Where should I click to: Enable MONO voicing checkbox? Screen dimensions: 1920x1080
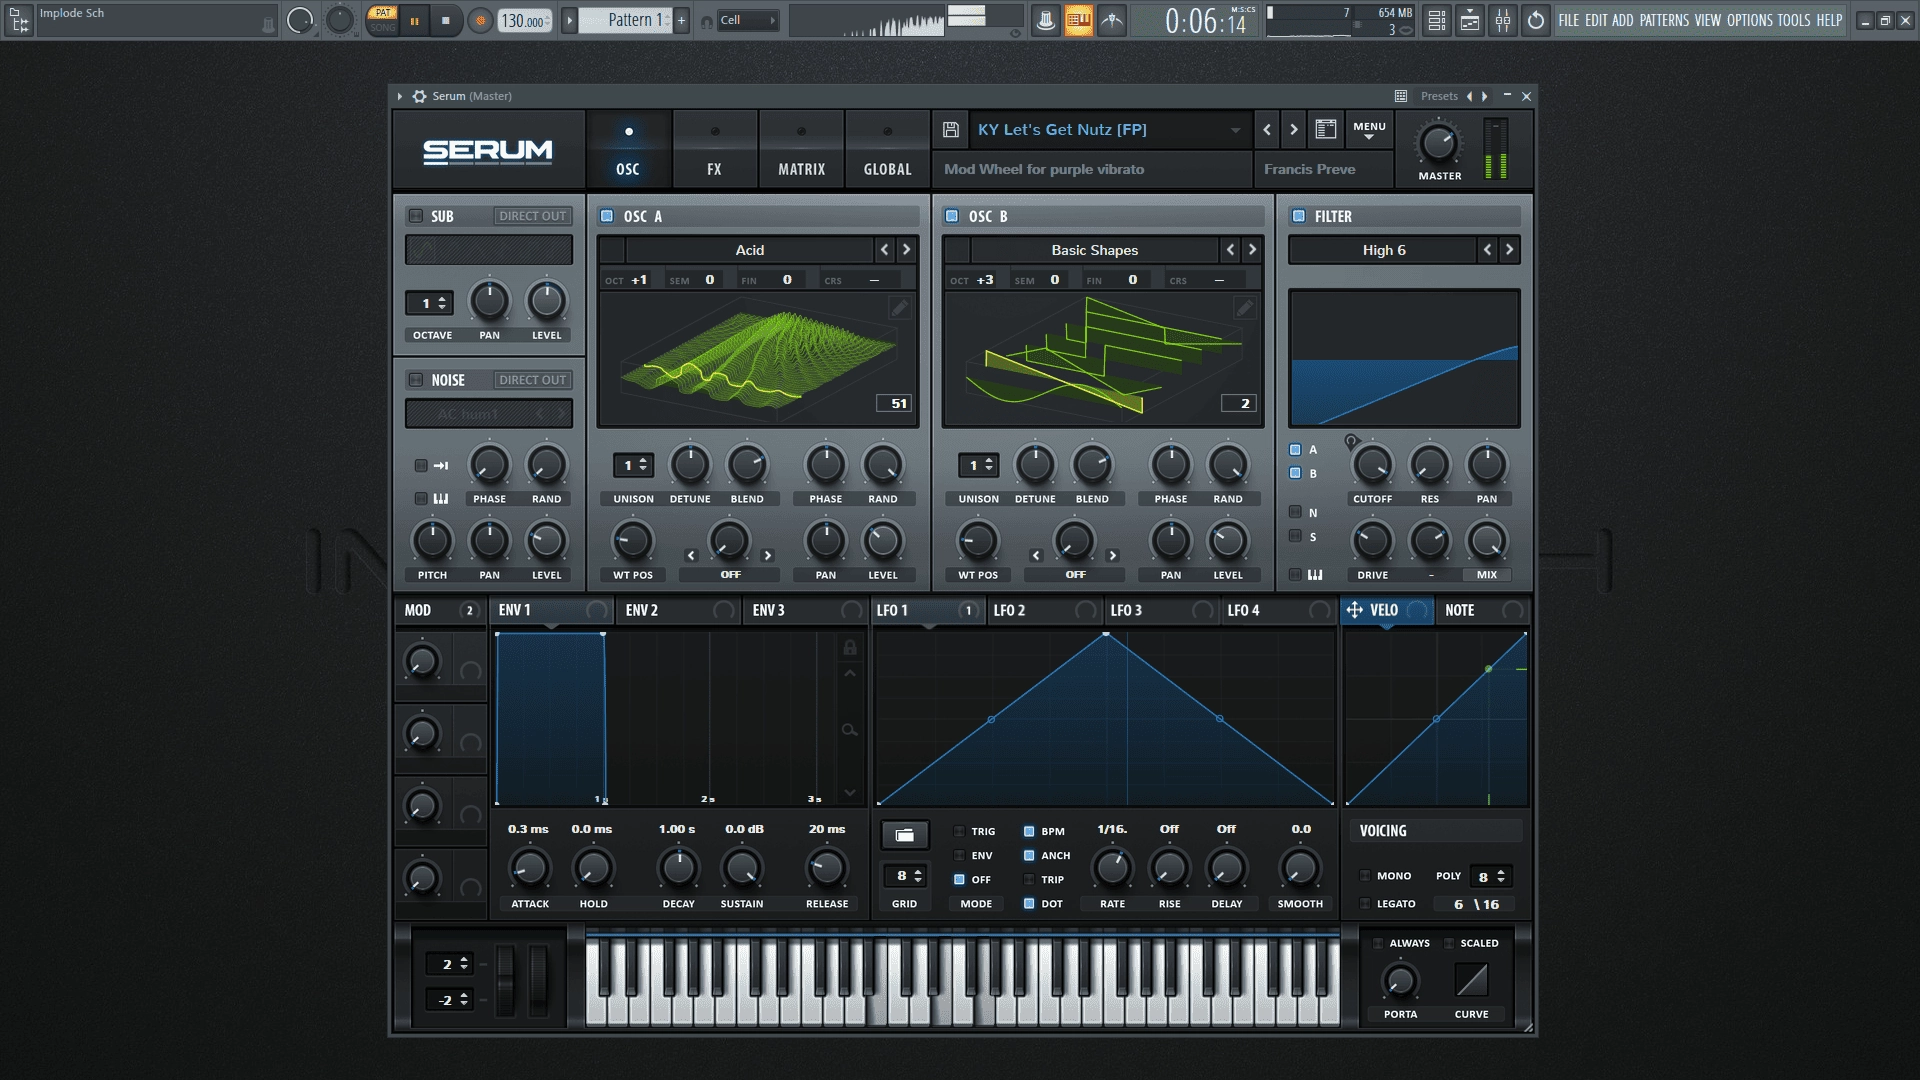1365,876
